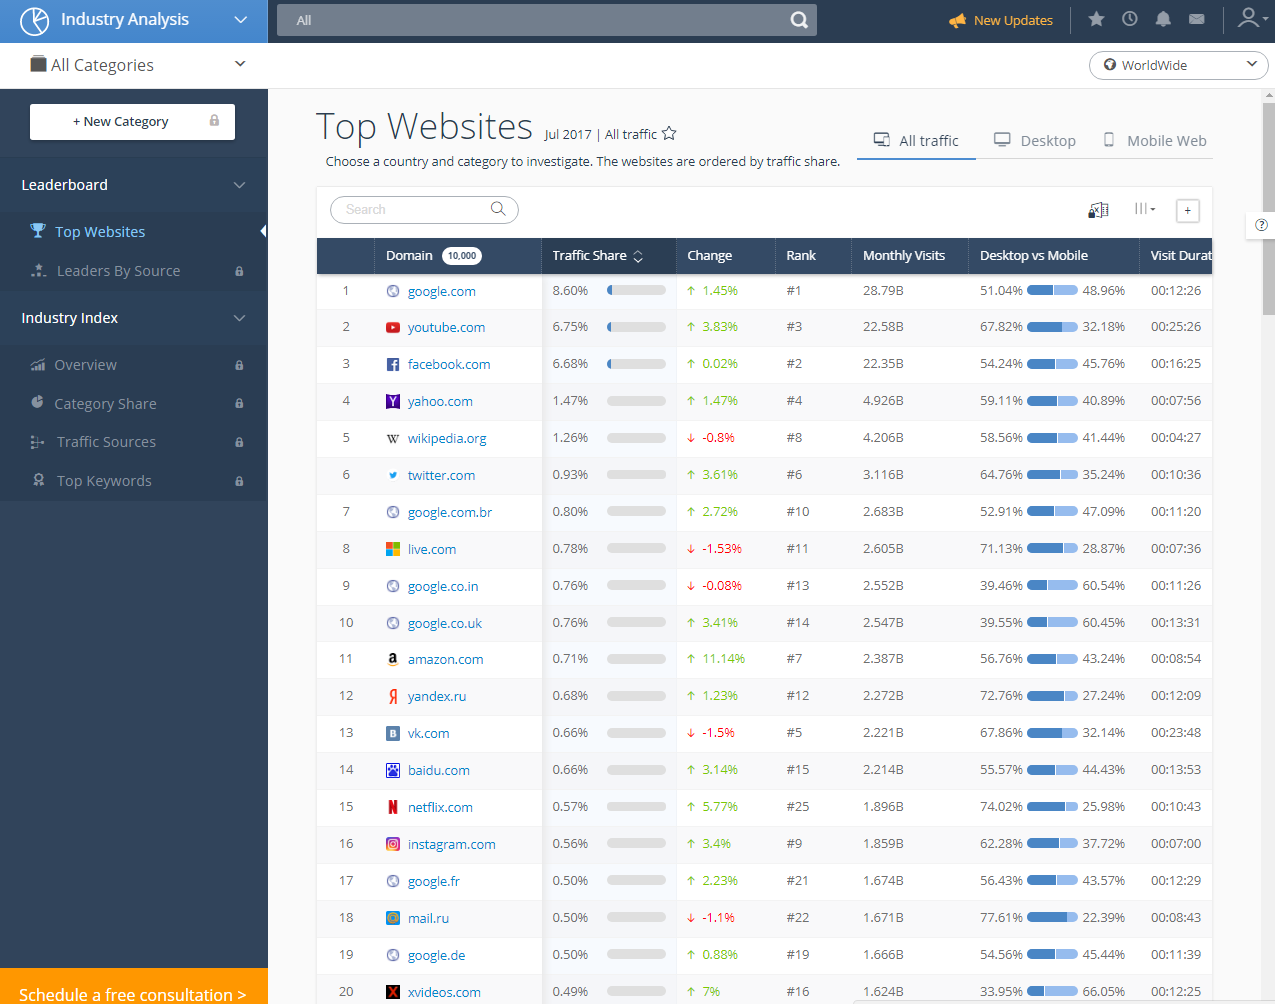Click the locked Overview icon in sidebar

coord(37,364)
